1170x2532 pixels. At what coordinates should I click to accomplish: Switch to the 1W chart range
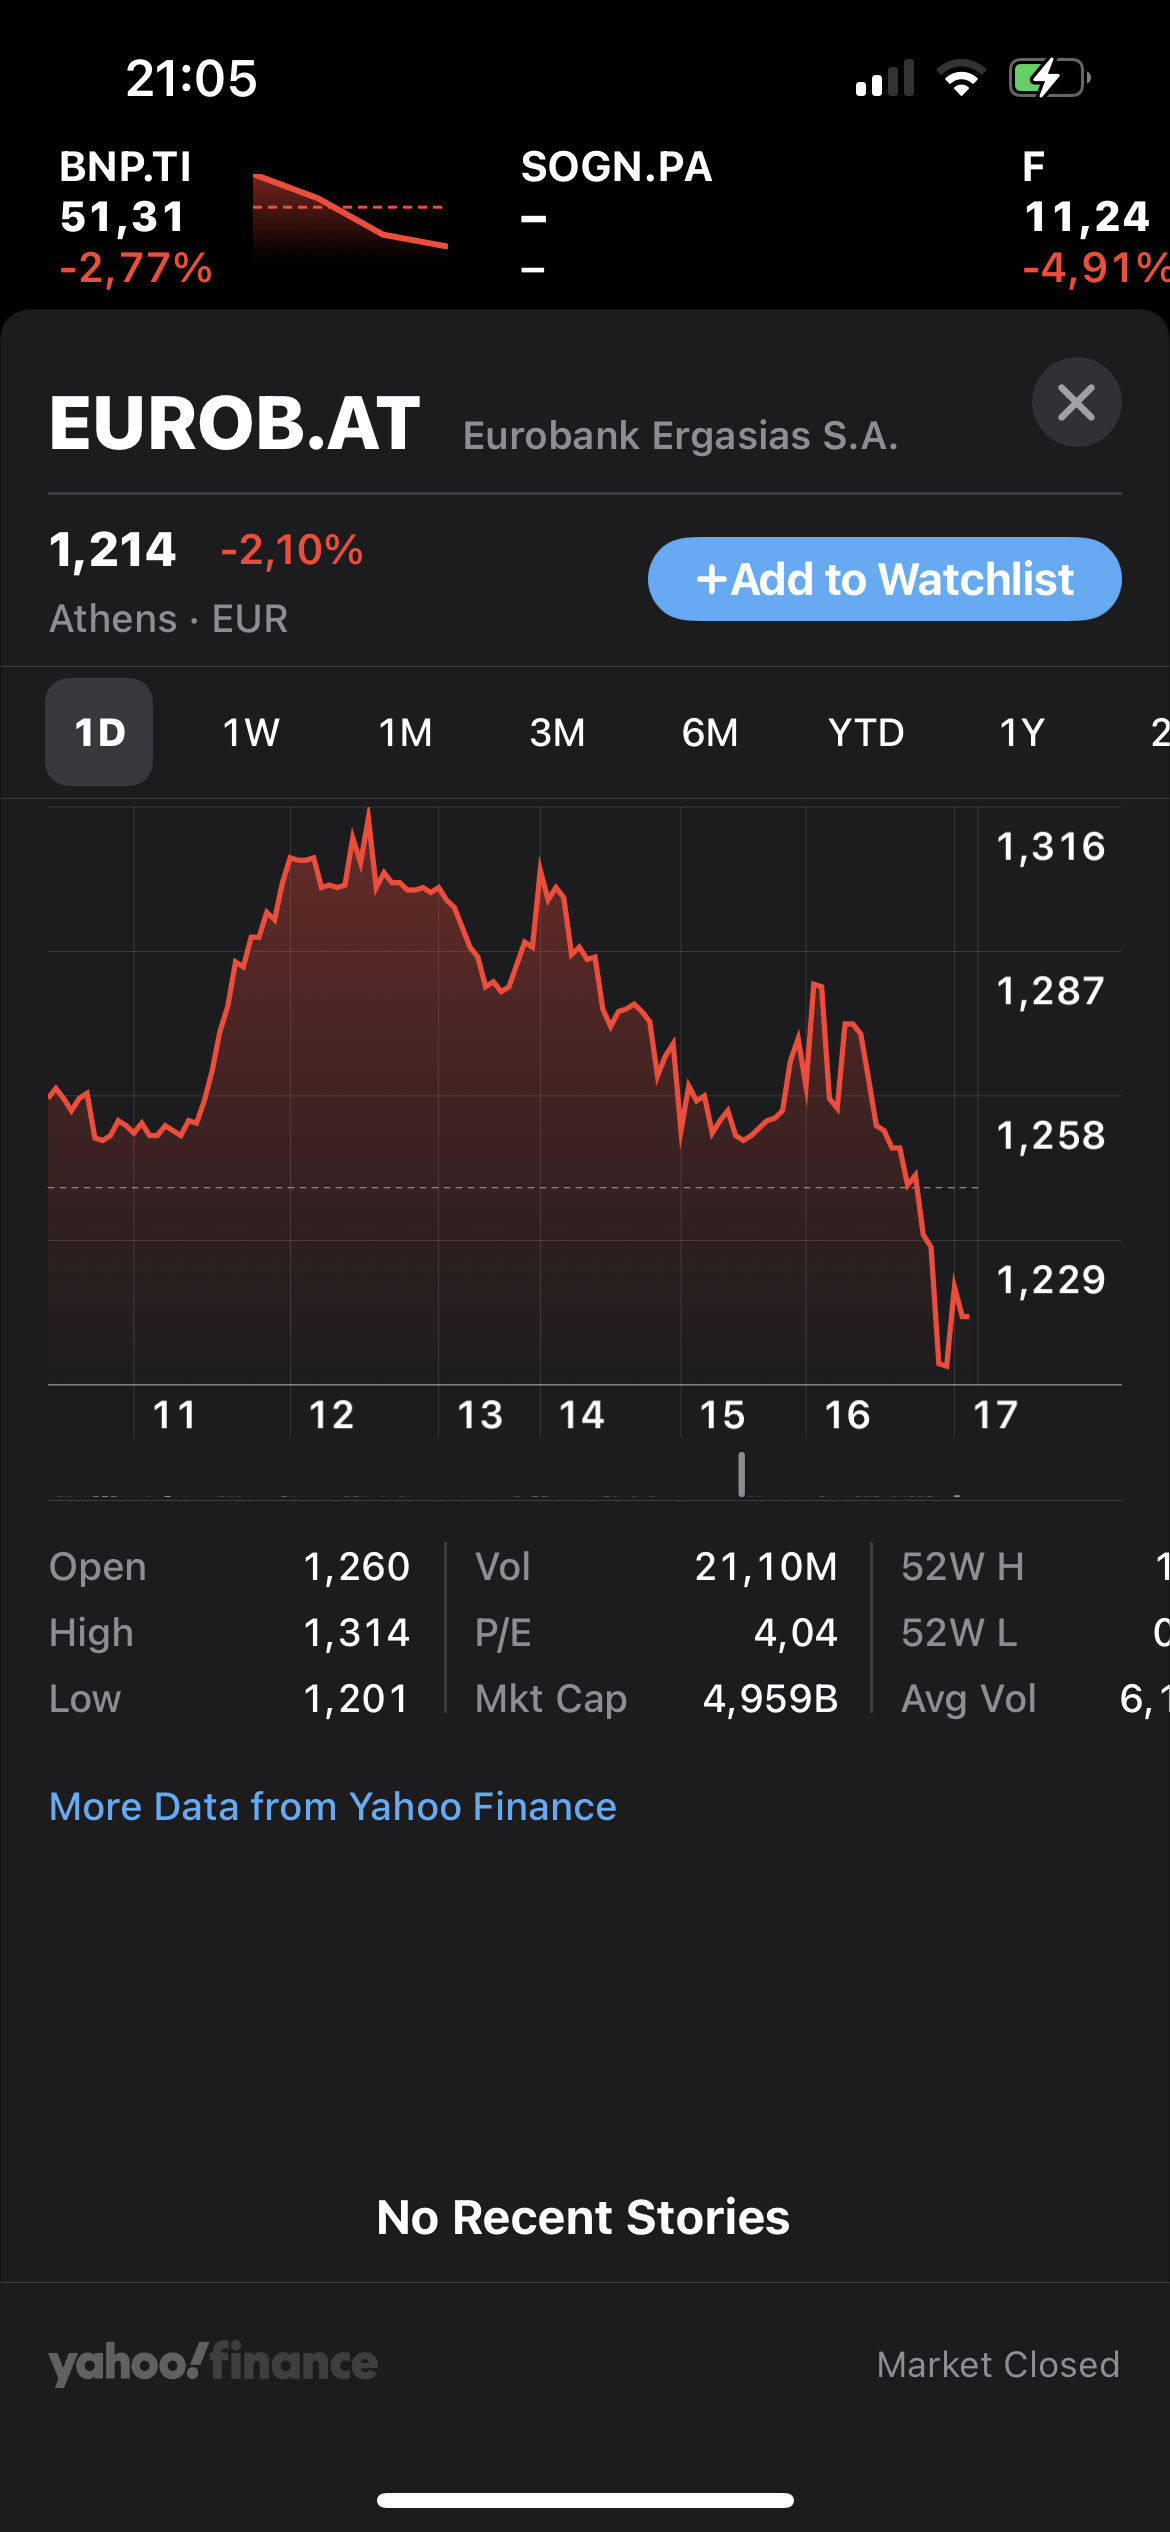(x=251, y=732)
